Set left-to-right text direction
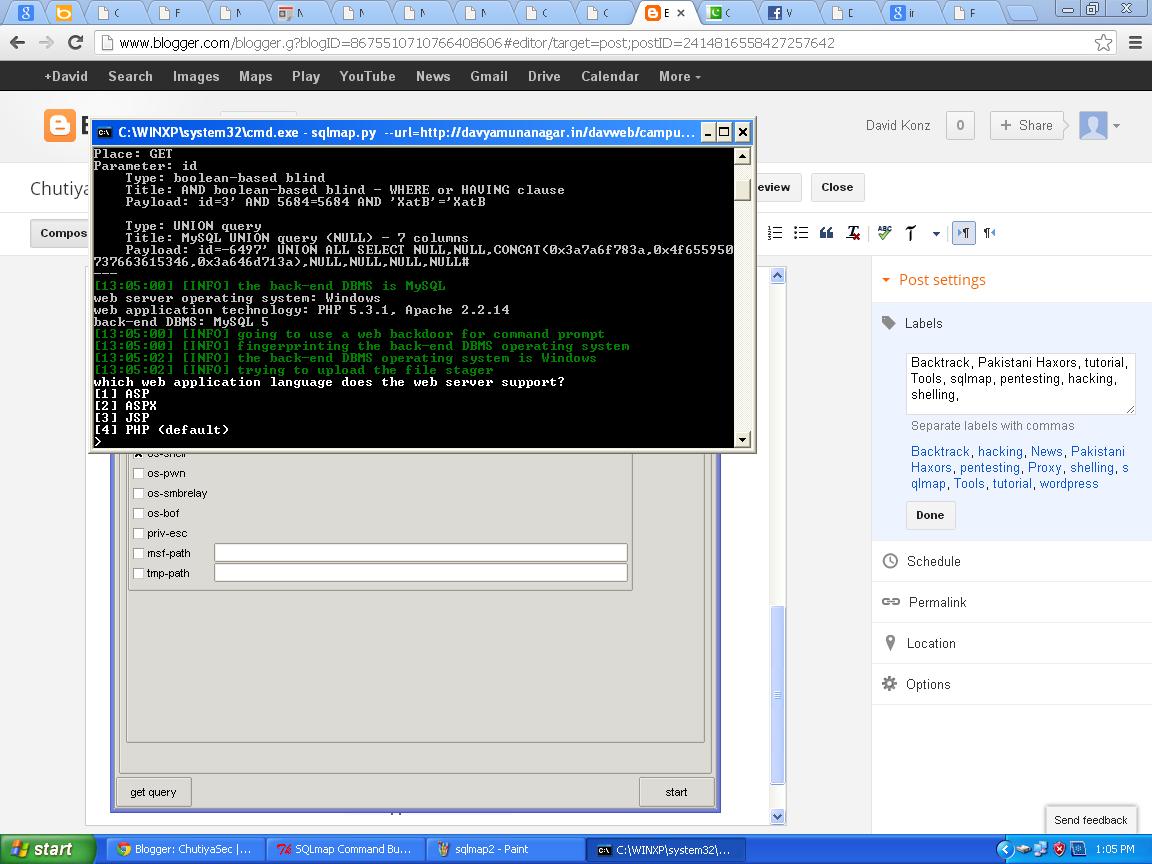This screenshot has height=864, width=1152. coord(964,233)
